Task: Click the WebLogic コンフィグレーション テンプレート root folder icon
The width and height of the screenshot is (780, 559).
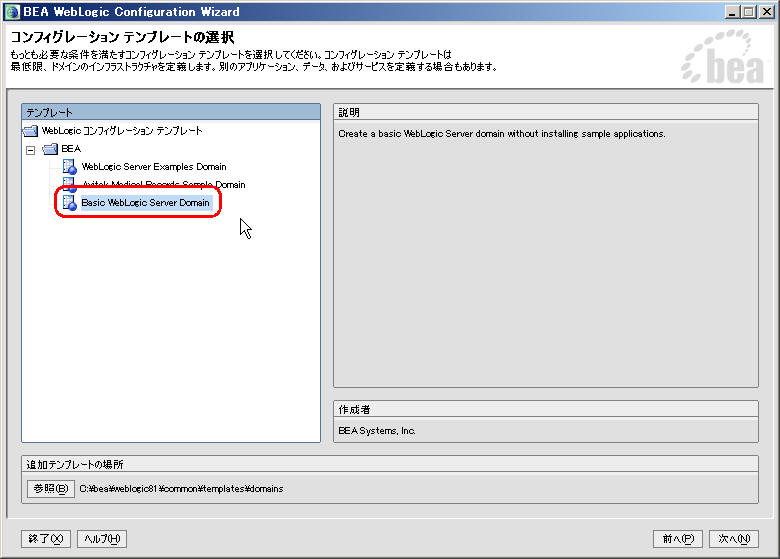Action: (x=30, y=131)
